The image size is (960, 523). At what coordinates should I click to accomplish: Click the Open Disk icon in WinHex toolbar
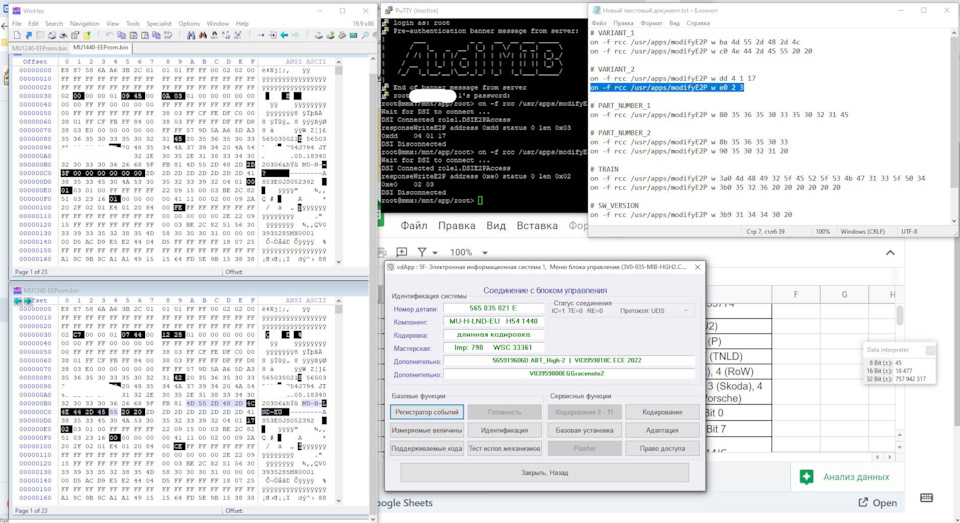[x=319, y=36]
